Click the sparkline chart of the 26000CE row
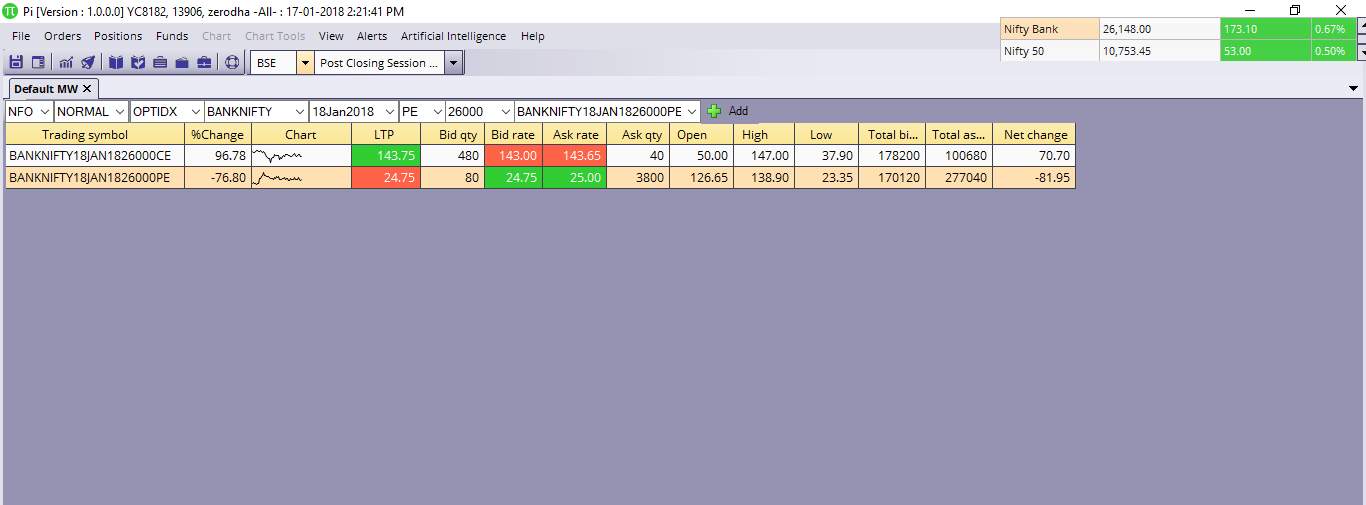 [278, 156]
